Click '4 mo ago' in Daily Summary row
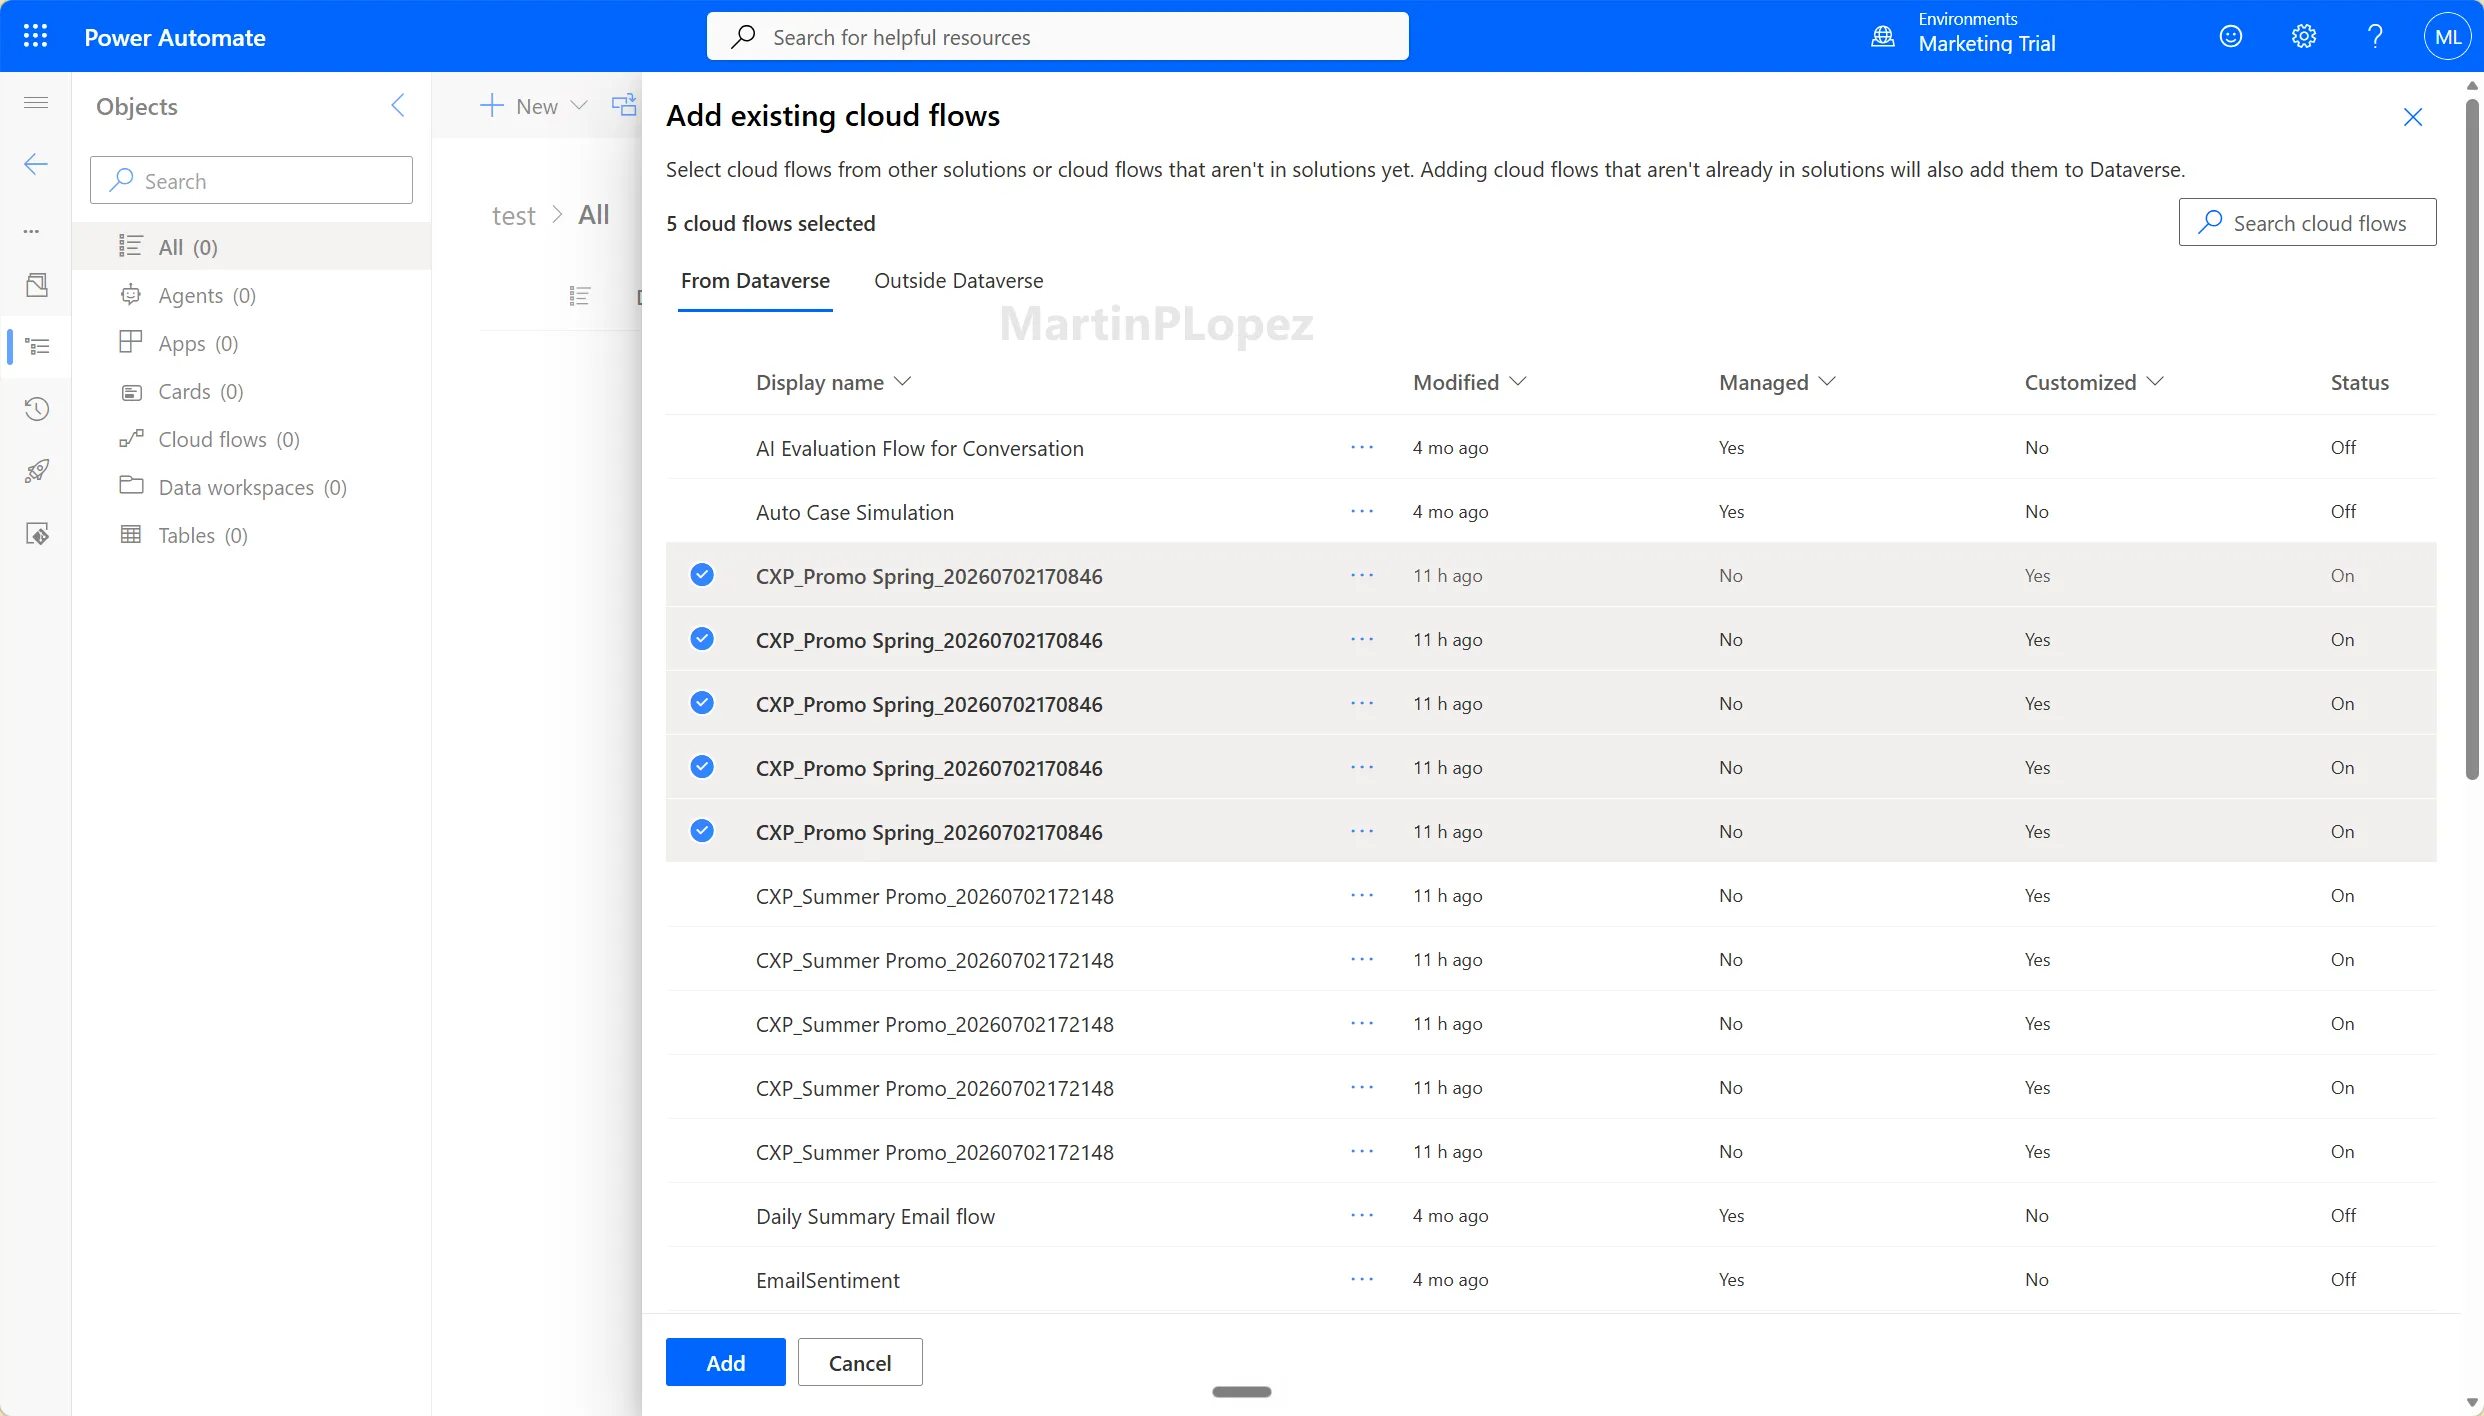 tap(1450, 1215)
